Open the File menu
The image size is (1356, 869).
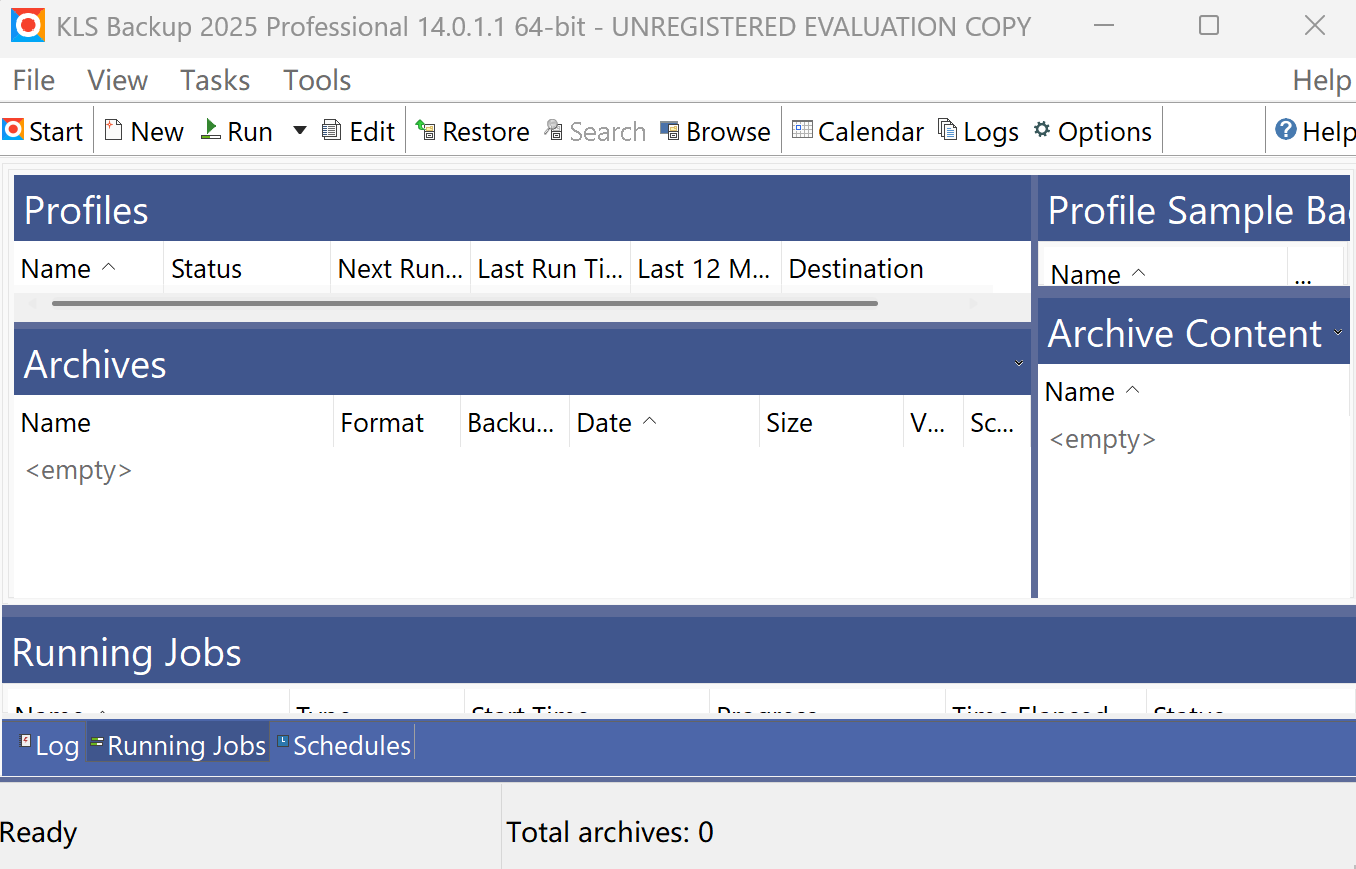pyautogui.click(x=34, y=80)
